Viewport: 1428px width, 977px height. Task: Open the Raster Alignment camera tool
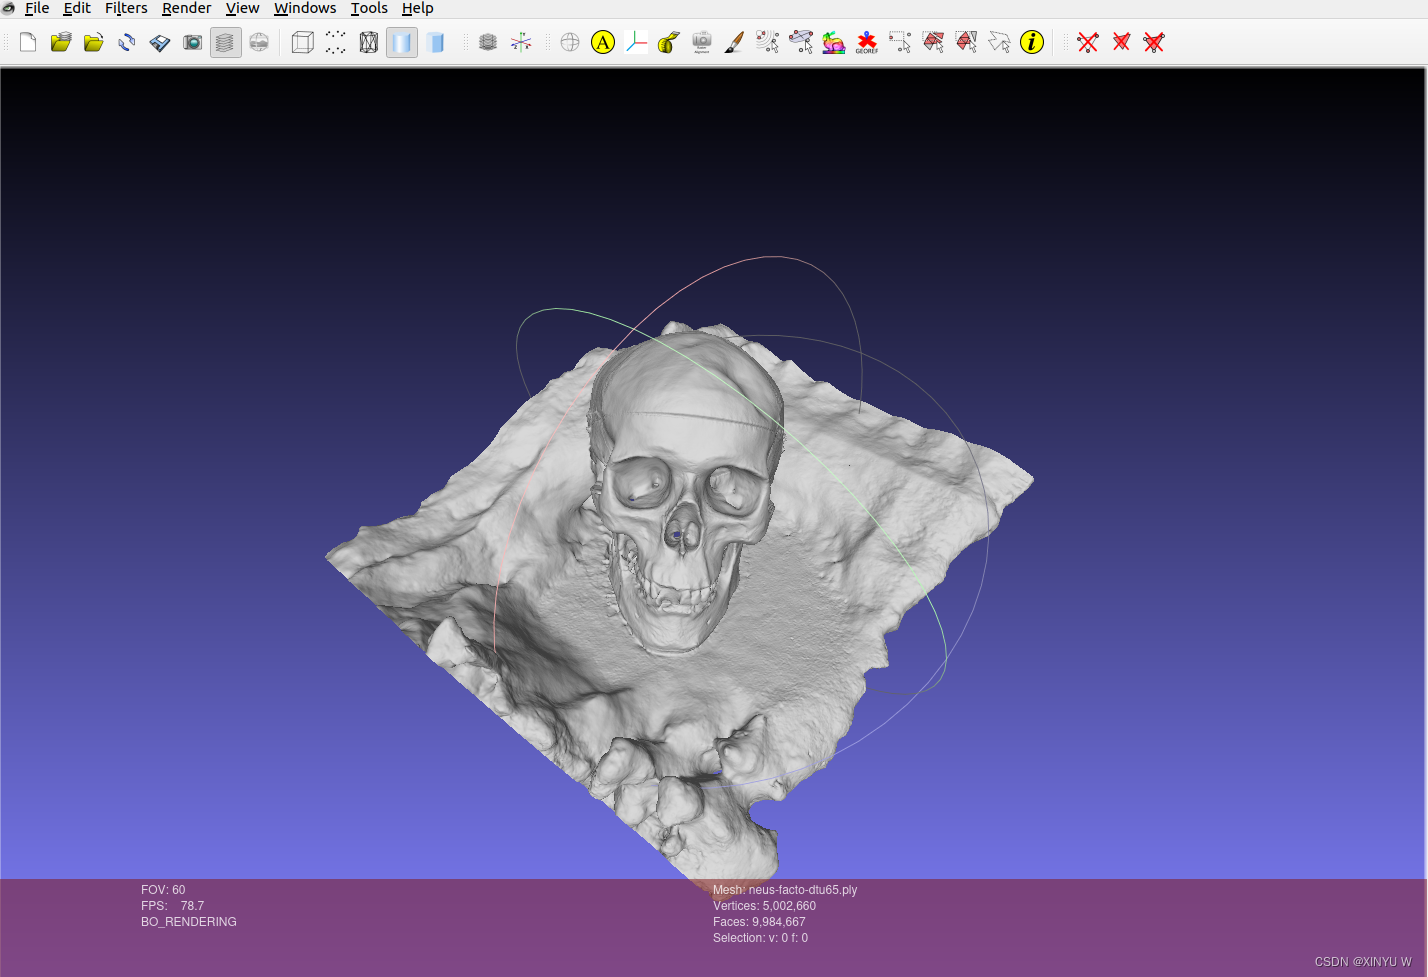[702, 42]
